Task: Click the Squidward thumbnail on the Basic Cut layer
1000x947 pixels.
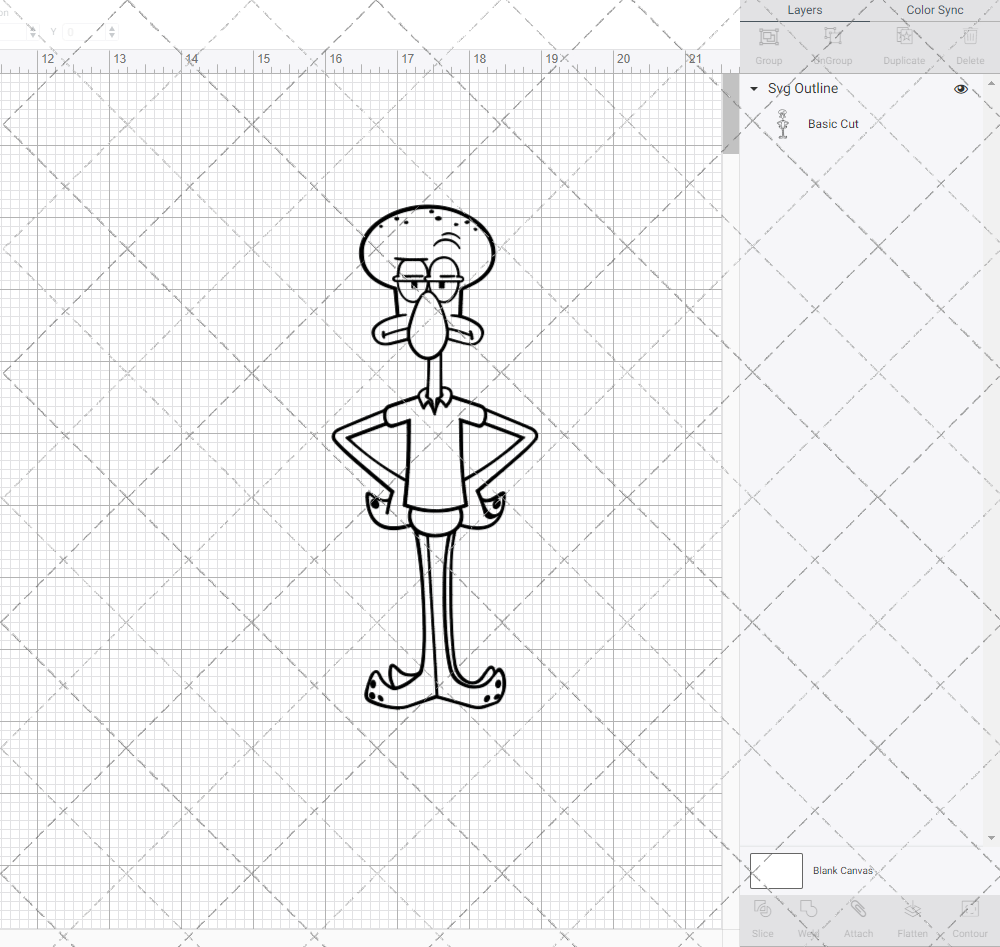Action: click(x=783, y=124)
